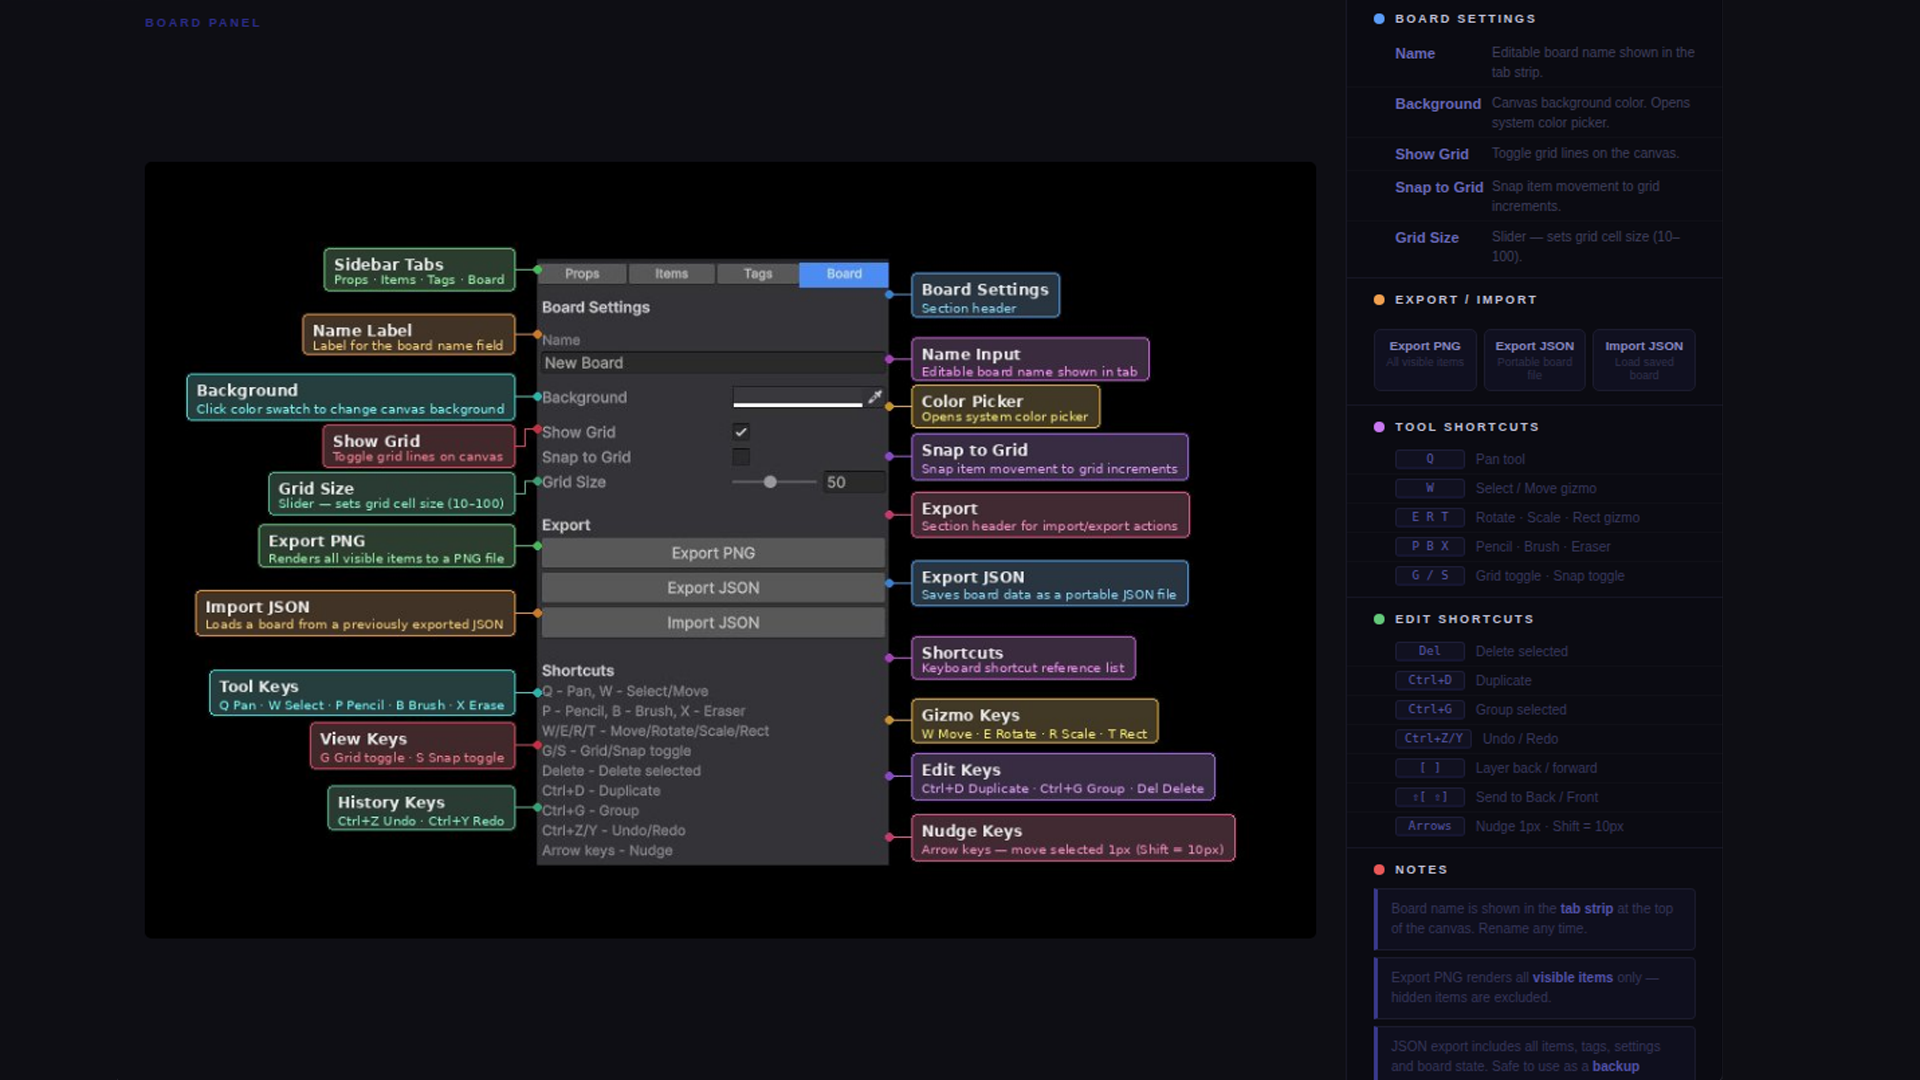The image size is (1920, 1080).
Task: Click the P B X key badge
Action: pyautogui.click(x=1429, y=546)
